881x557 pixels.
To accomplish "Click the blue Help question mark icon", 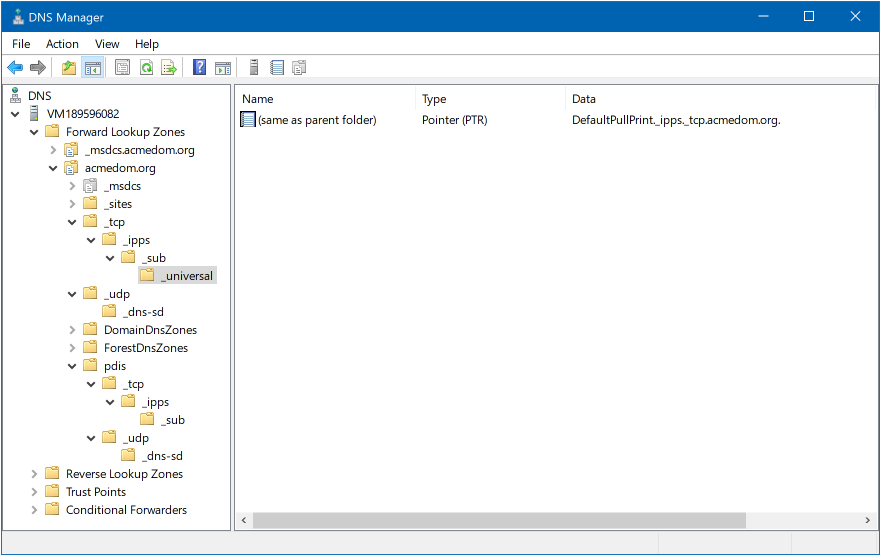I will pyautogui.click(x=199, y=68).
